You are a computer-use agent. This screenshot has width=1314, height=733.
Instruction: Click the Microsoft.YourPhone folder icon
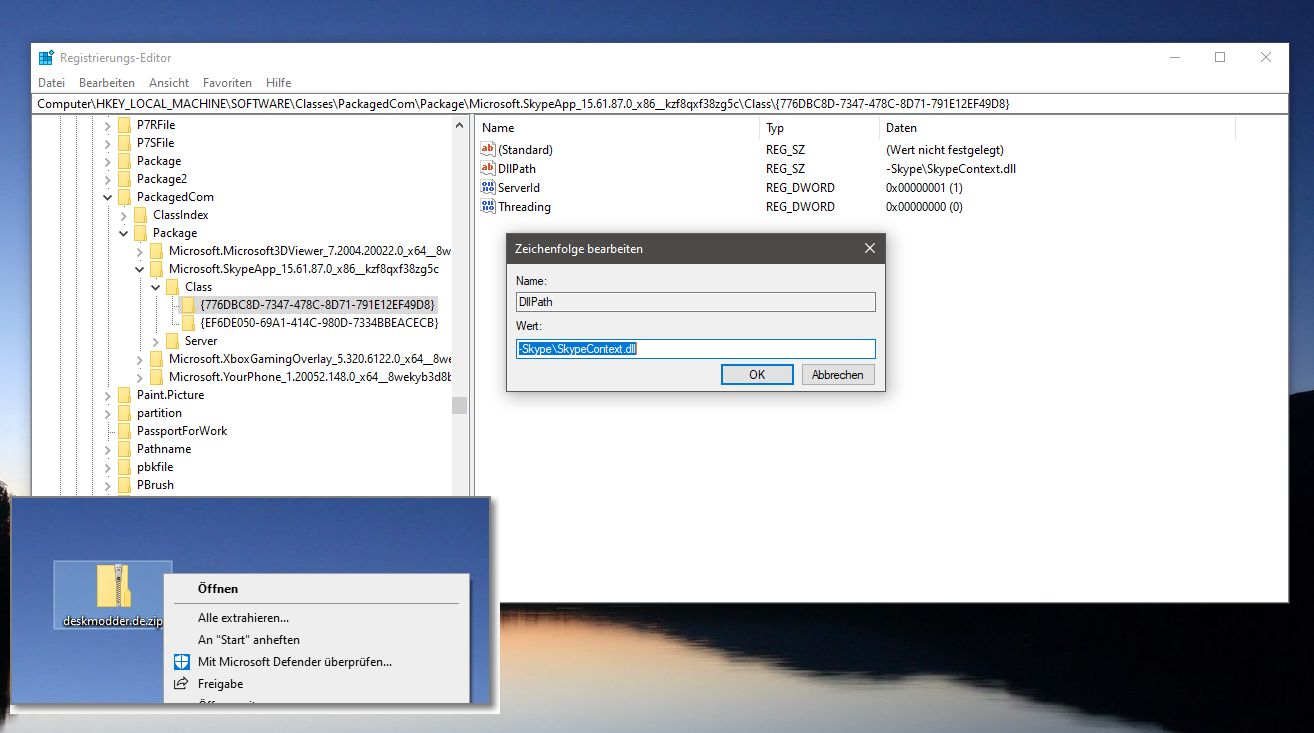tap(156, 377)
